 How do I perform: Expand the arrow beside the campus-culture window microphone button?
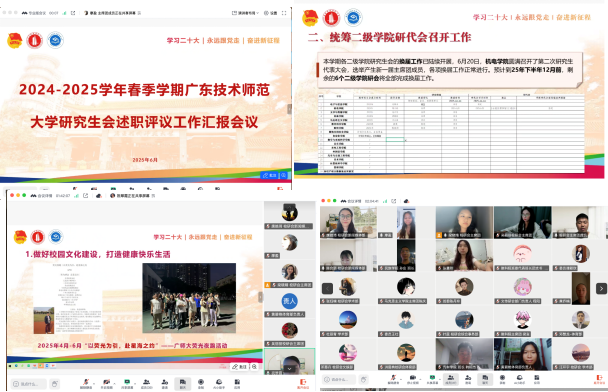point(94,382)
